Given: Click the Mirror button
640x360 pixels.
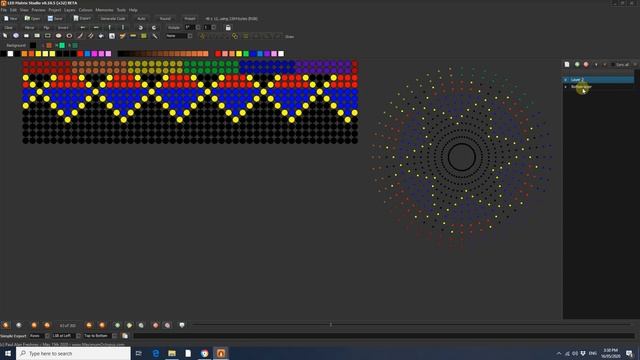Looking at the screenshot, I should click(x=29, y=27).
